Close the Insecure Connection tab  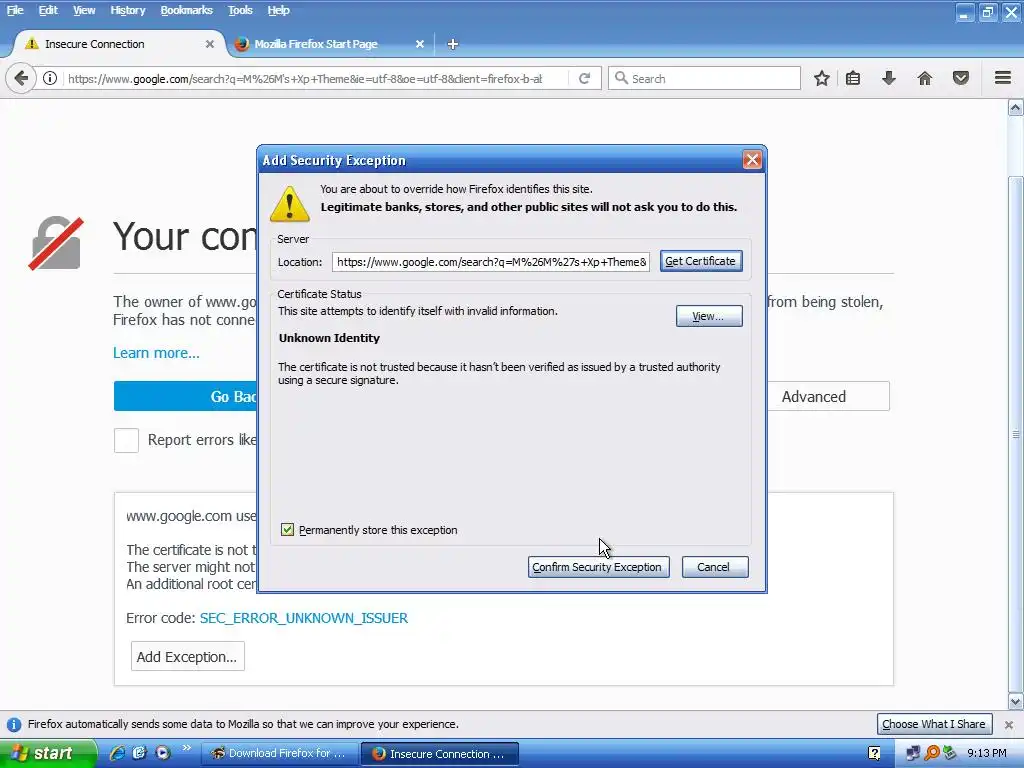point(210,44)
